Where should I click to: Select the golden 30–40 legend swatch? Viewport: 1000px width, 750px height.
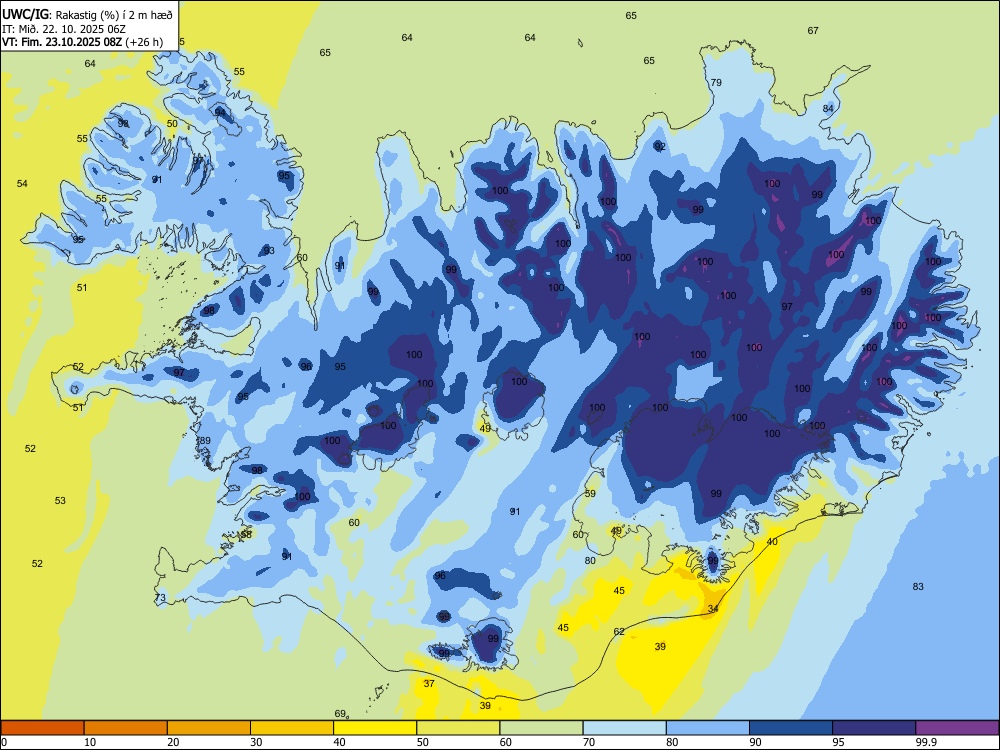[292, 728]
